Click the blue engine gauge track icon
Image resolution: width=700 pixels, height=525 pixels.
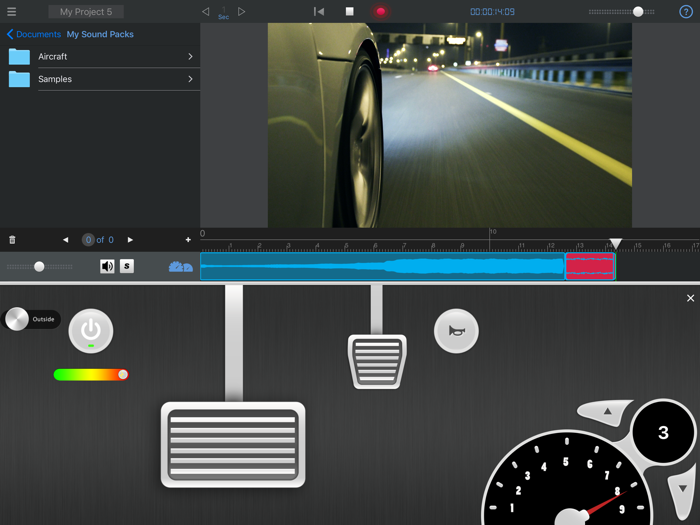(180, 267)
